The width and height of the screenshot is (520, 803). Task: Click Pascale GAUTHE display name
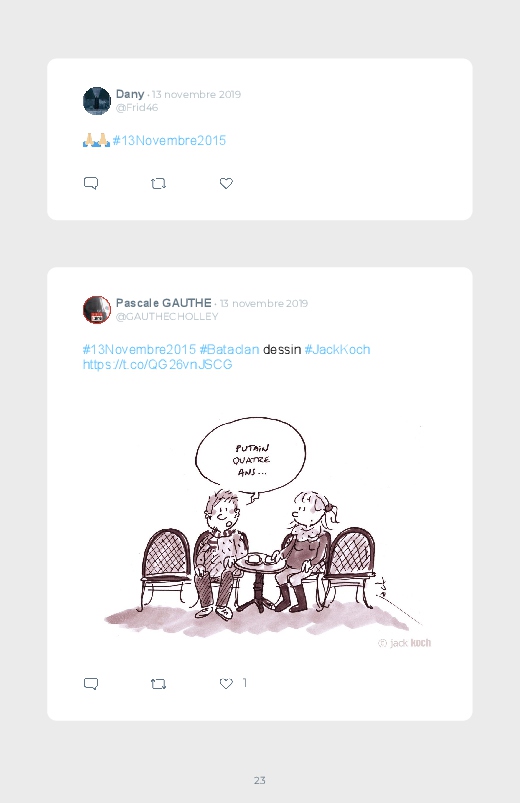pyautogui.click(x=163, y=303)
